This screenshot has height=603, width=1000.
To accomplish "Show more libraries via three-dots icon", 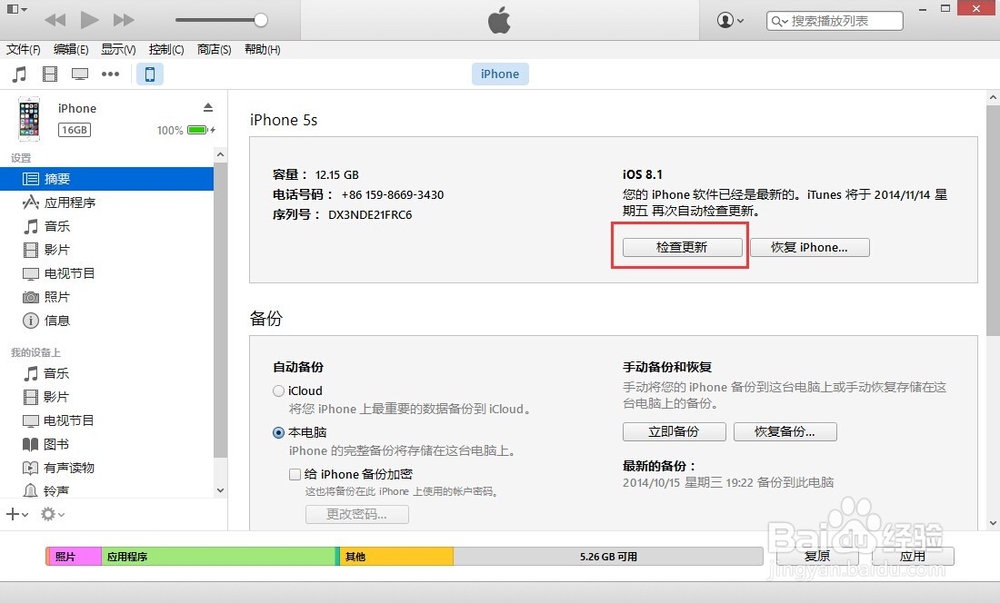I will (110, 74).
